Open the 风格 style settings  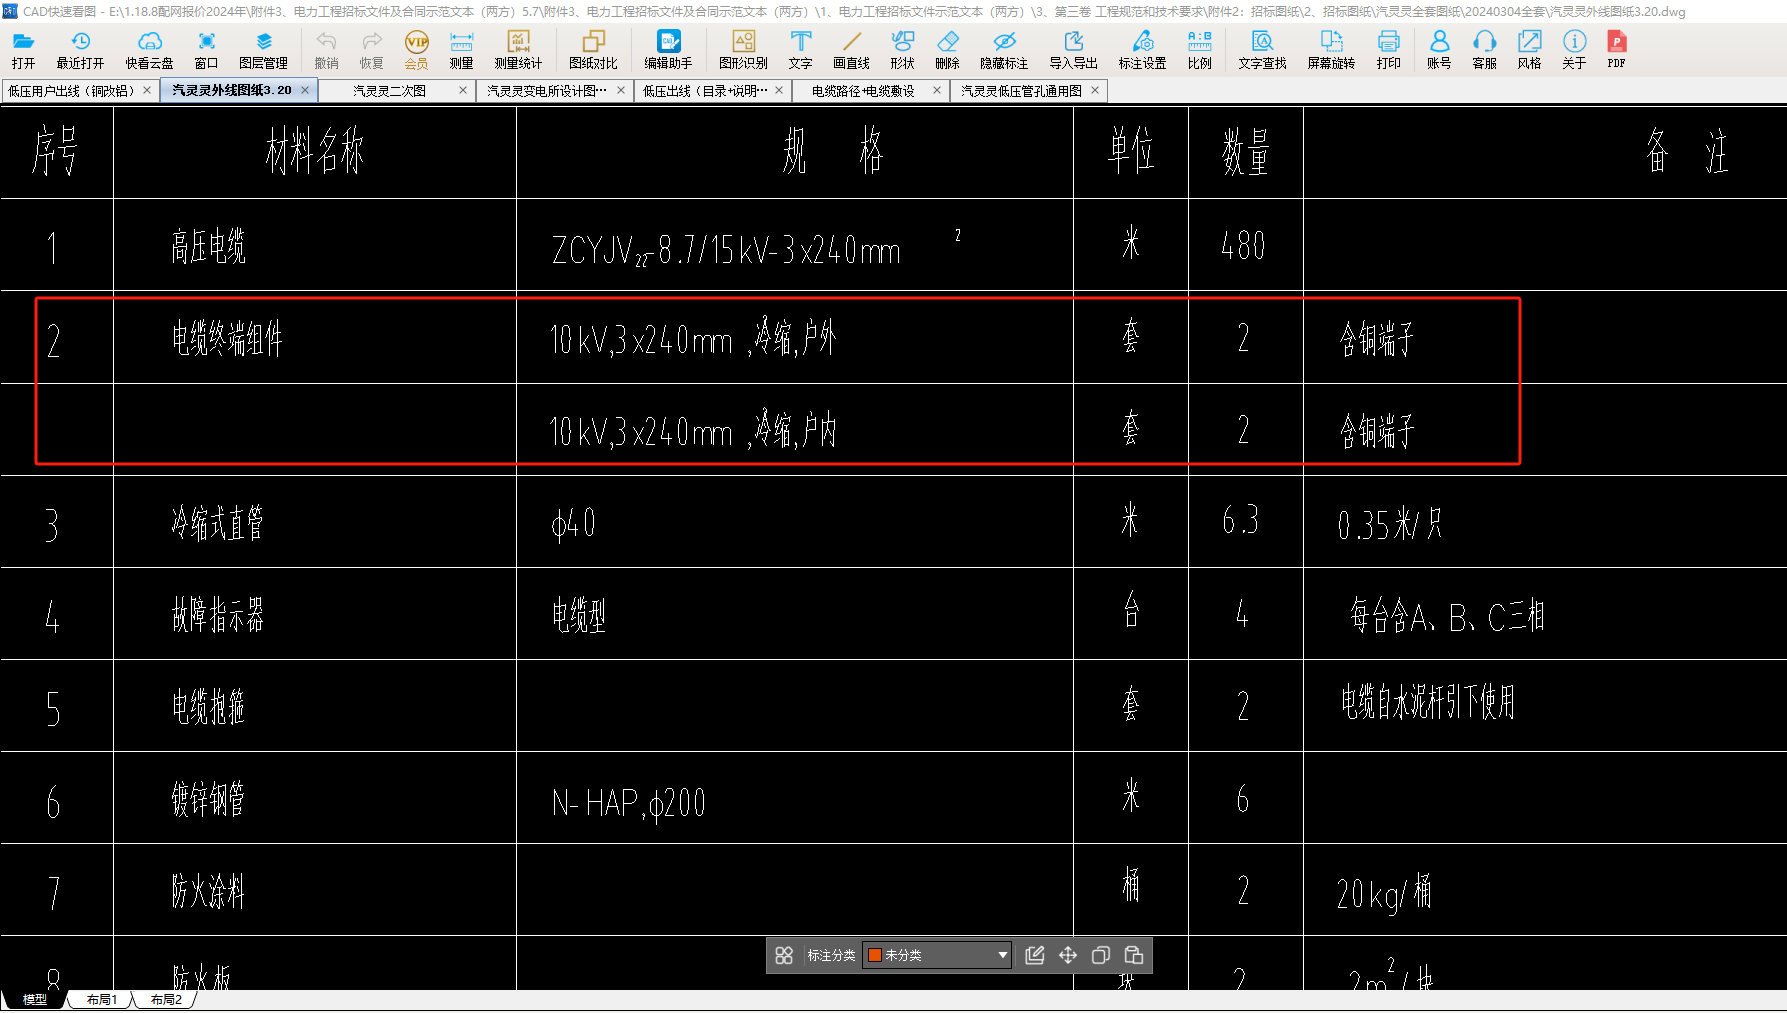1529,49
